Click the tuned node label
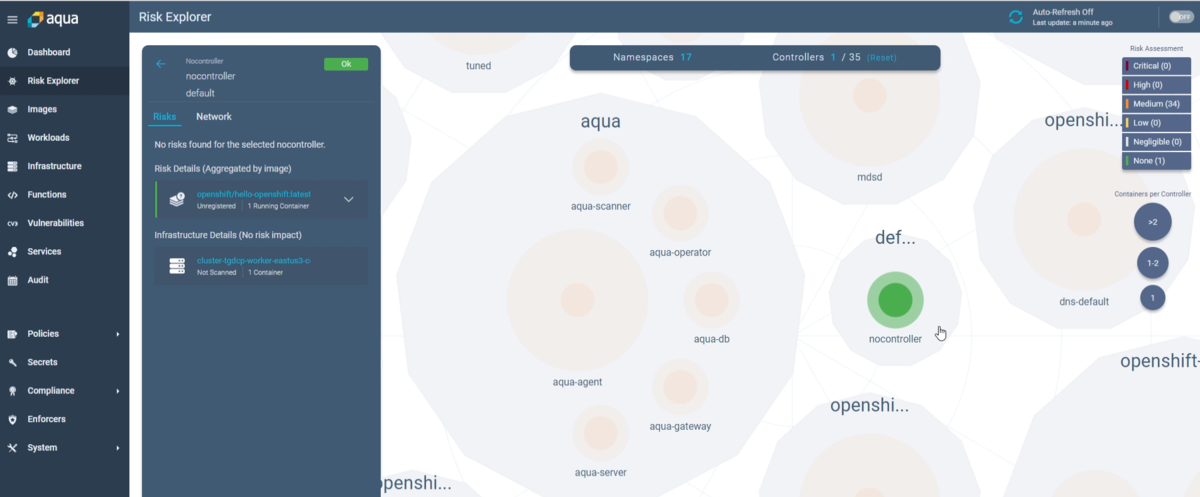The width and height of the screenshot is (1200, 497). pos(479,66)
